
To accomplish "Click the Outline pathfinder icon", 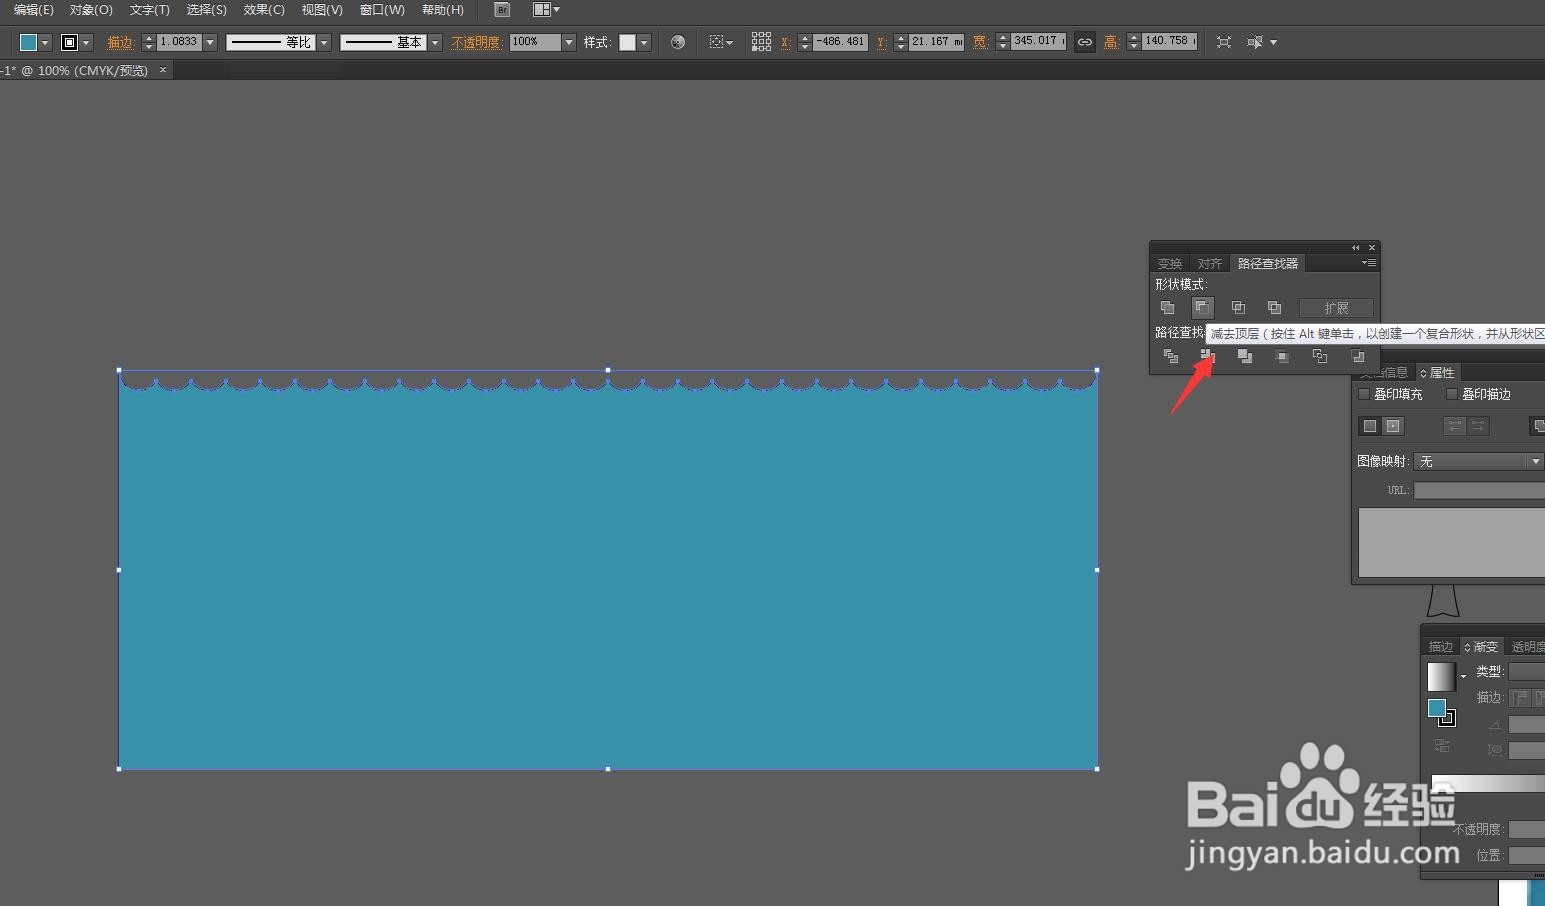I will tap(1320, 356).
